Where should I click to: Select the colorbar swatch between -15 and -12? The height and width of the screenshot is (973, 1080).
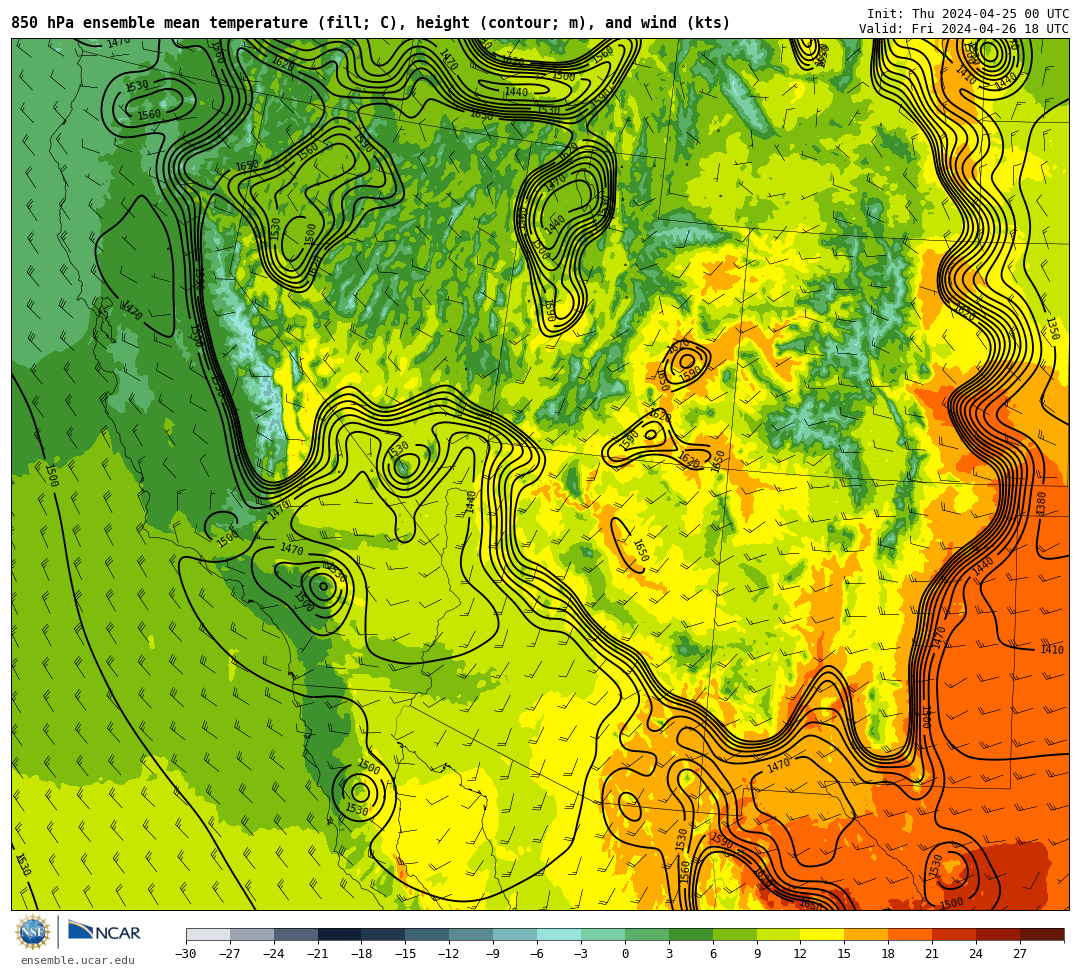click(x=428, y=934)
